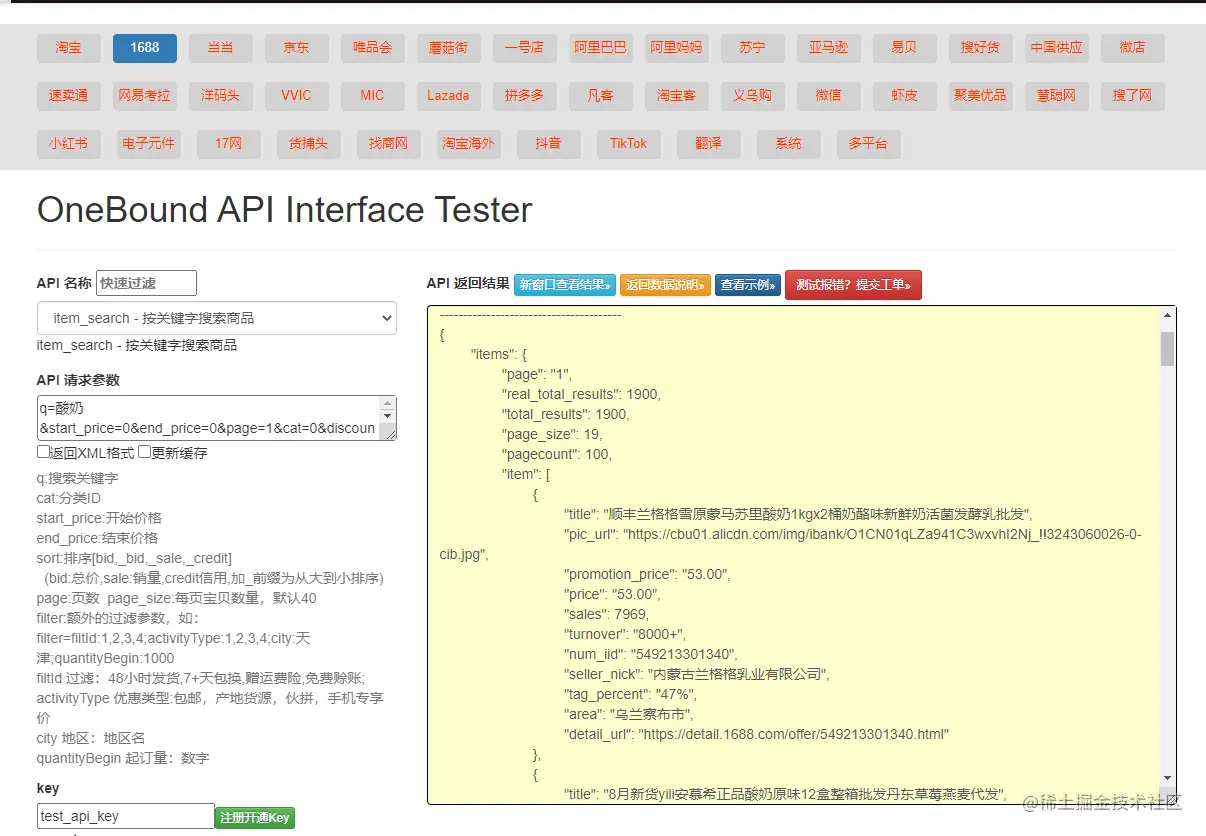Open the 义乌购 tab
Image resolution: width=1206 pixels, height=836 pixels.
[753, 96]
